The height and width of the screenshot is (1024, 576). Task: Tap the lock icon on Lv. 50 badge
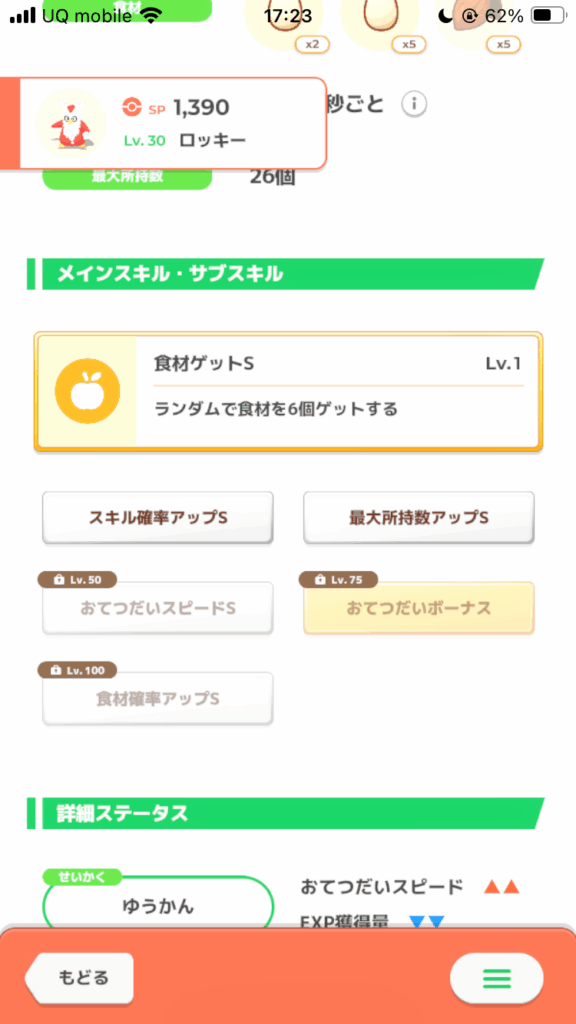click(59, 579)
